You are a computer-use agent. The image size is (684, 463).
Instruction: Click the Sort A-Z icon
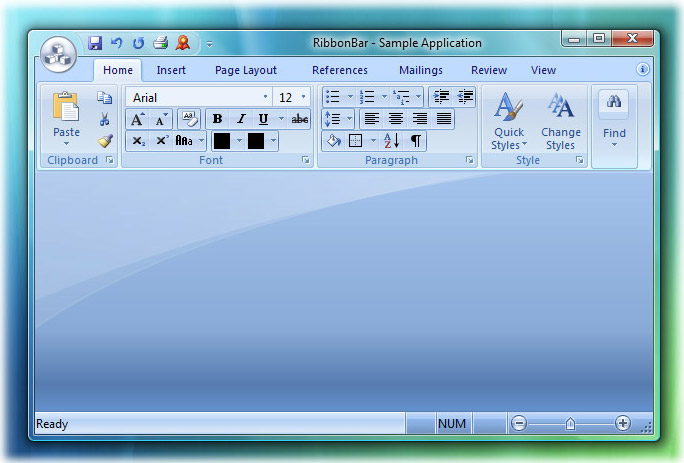[392, 141]
